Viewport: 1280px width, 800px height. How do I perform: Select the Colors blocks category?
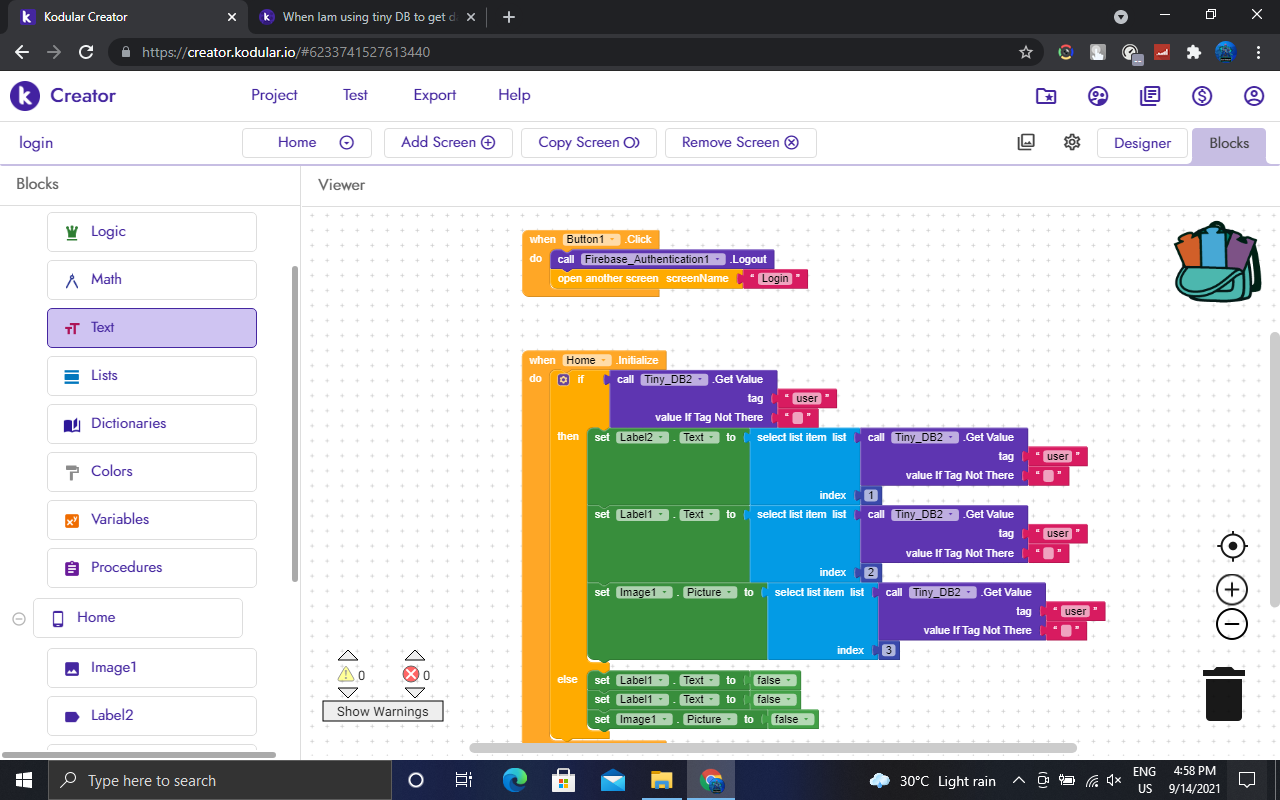click(152, 471)
